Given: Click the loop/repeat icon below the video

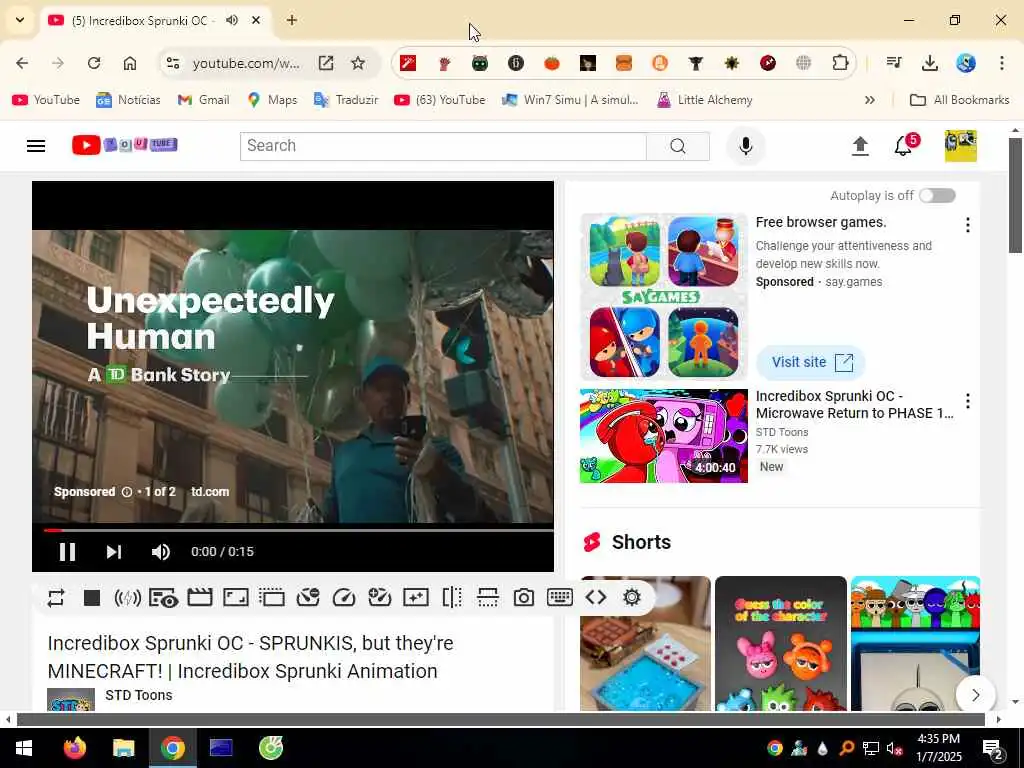Looking at the screenshot, I should (56, 598).
